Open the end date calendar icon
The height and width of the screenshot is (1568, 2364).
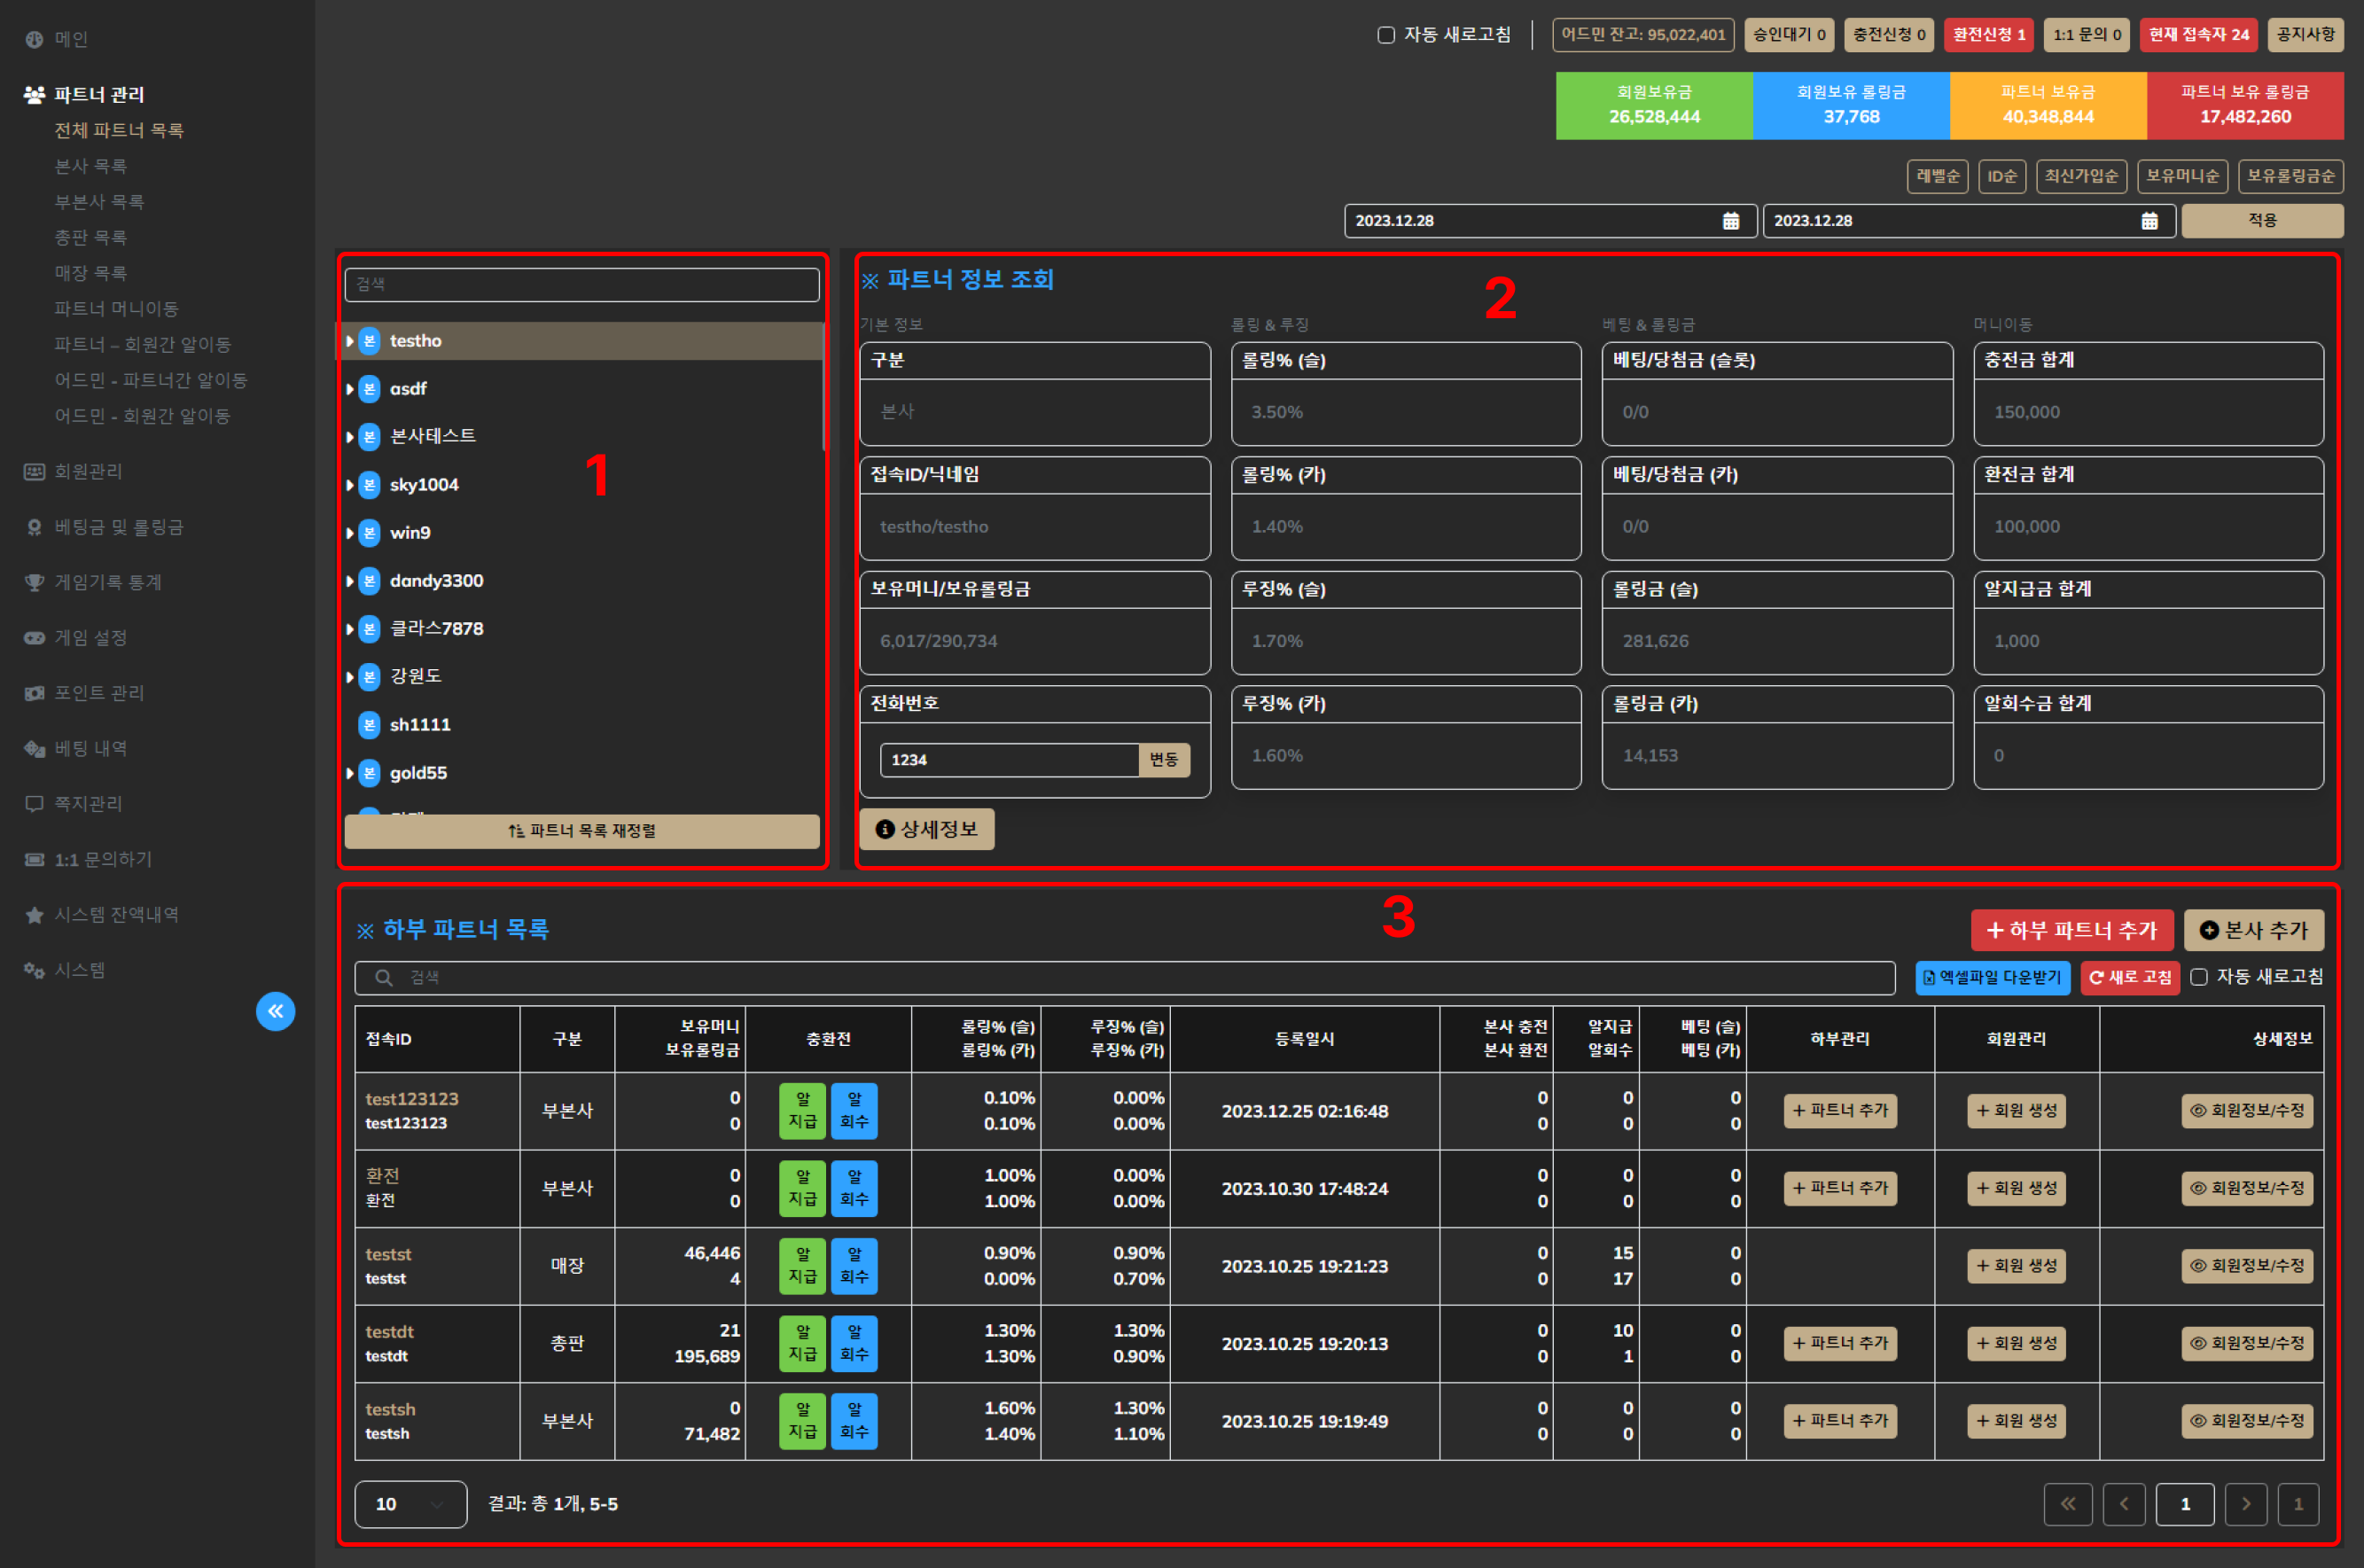(x=2149, y=221)
